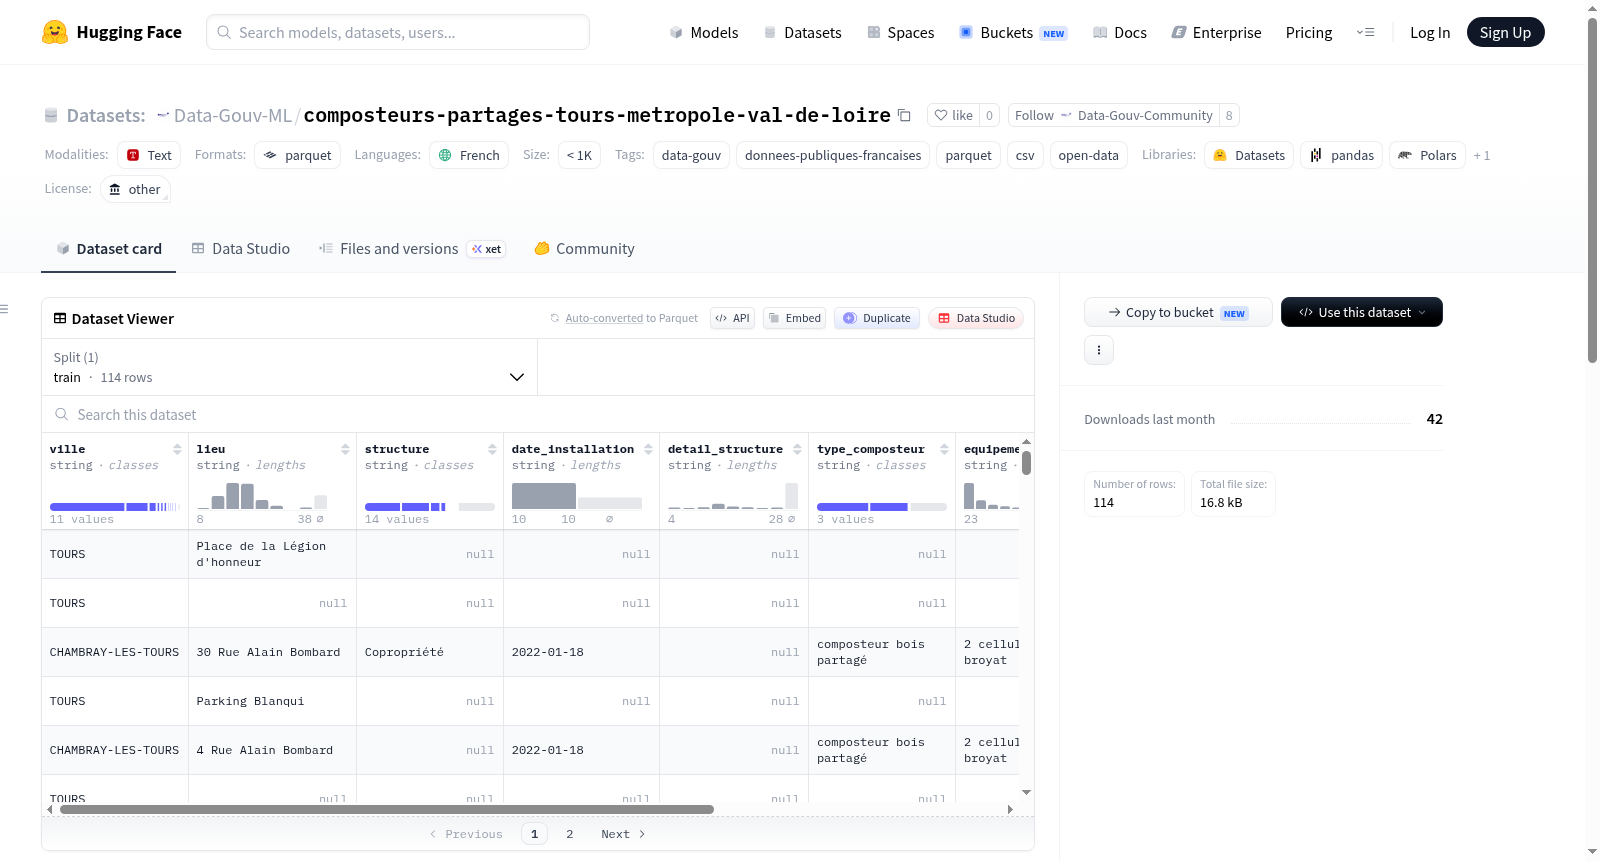Click the Log In link

pos(1429,32)
